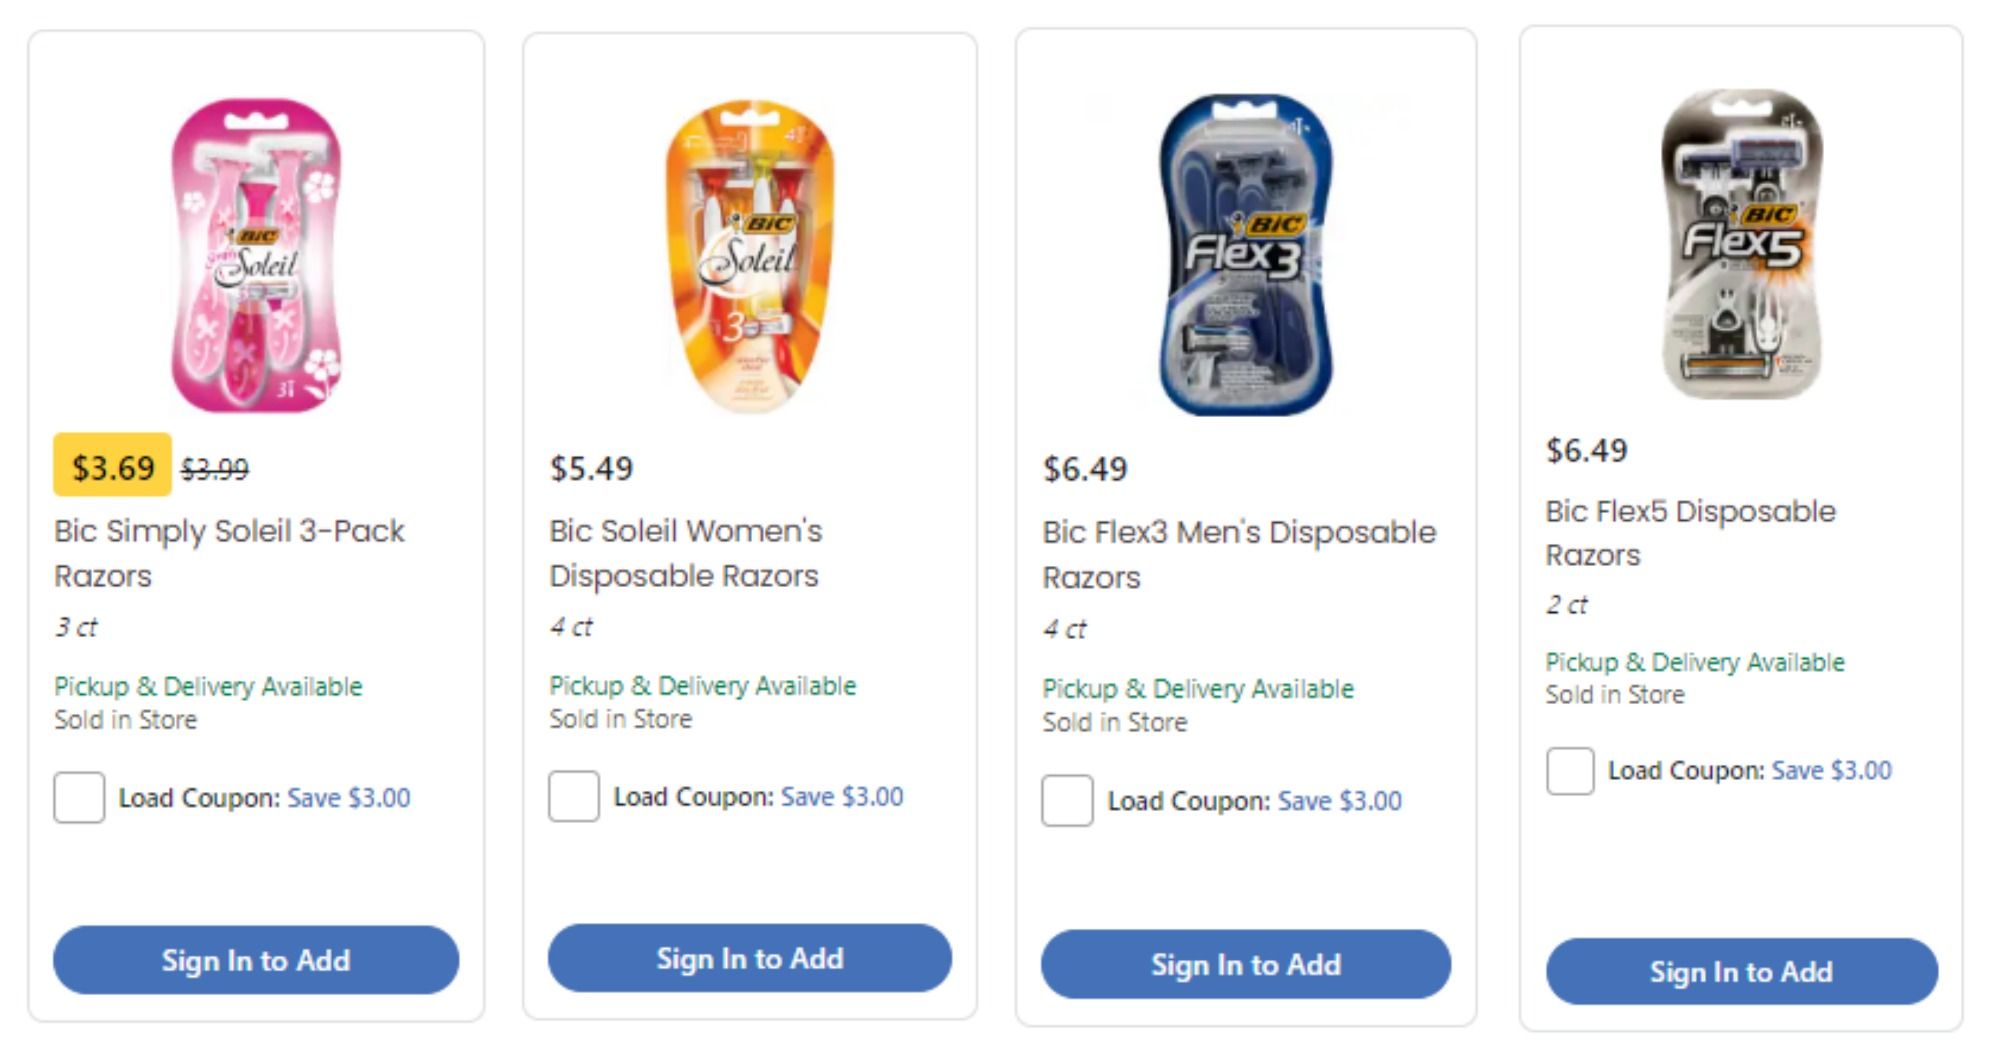Screen dimensions: 2000x1057
Task: Click Sign In to Add for Simply Soleil
Action: point(256,960)
